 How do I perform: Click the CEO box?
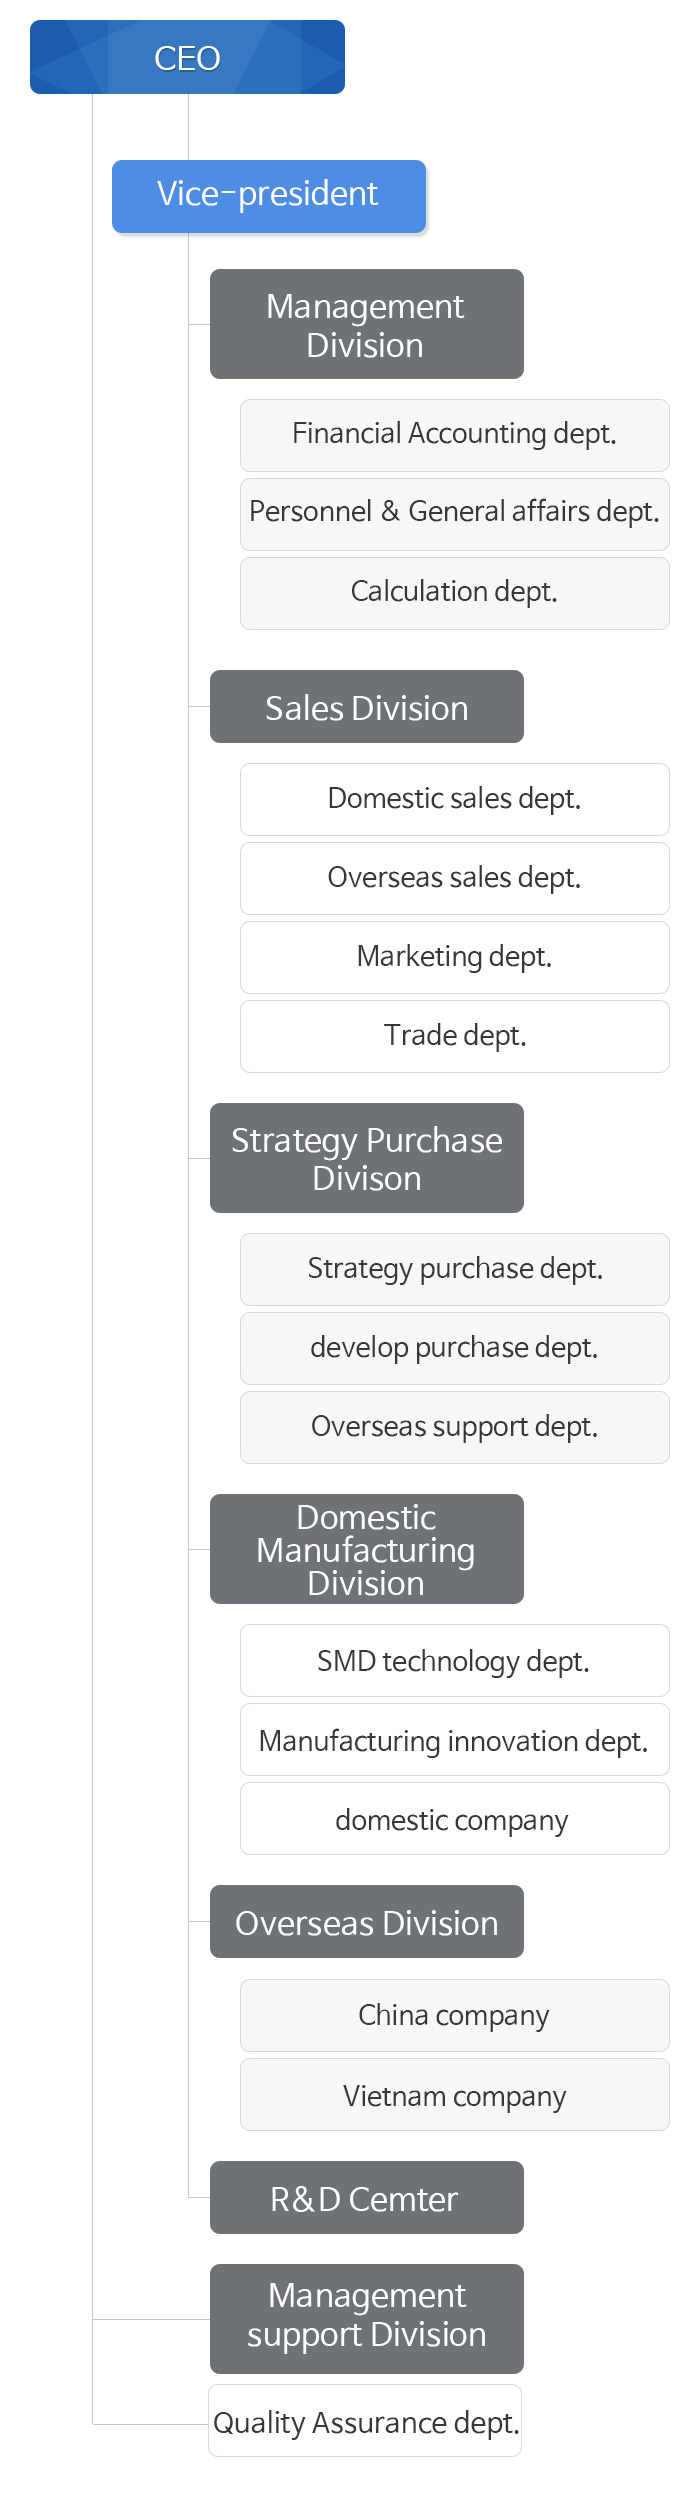coord(187,58)
